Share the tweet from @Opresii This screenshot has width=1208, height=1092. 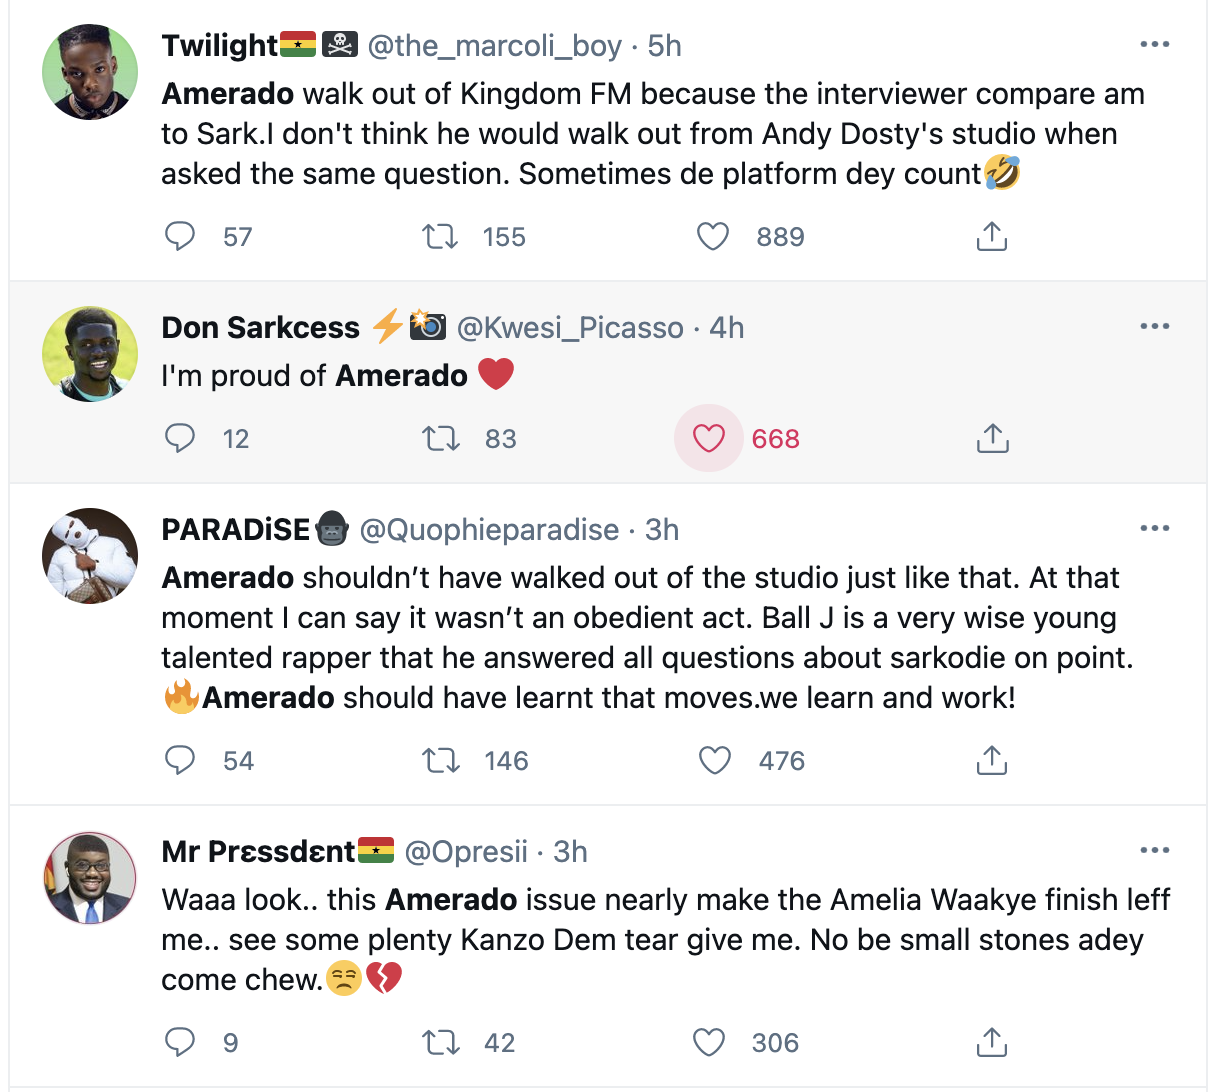(991, 1042)
